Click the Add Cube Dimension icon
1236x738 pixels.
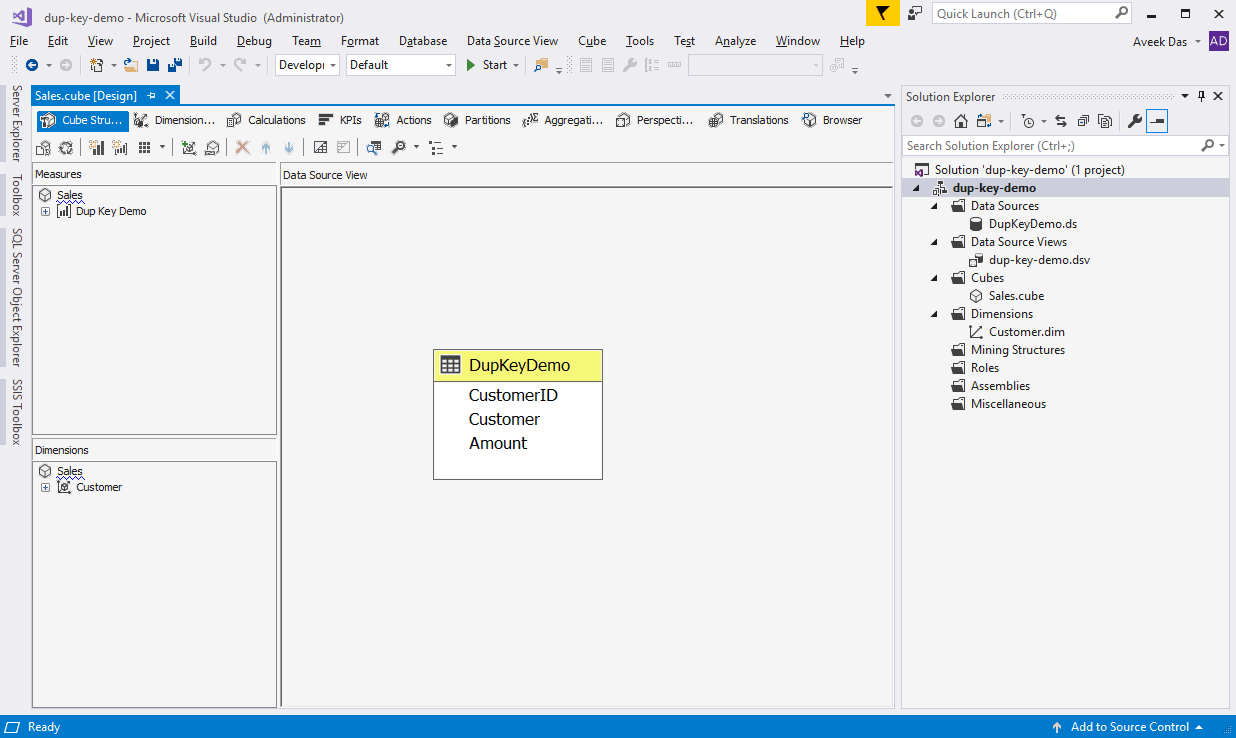[189, 148]
